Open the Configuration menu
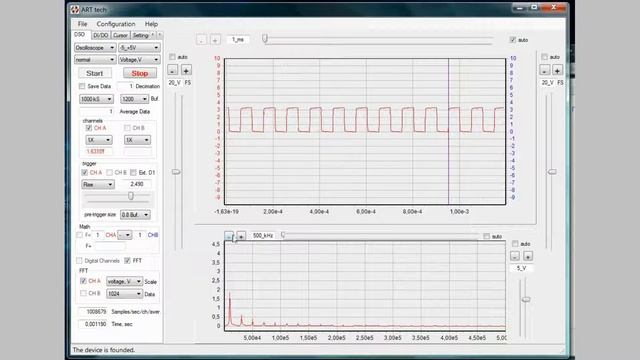This screenshot has height=360, width=640. 116,24
